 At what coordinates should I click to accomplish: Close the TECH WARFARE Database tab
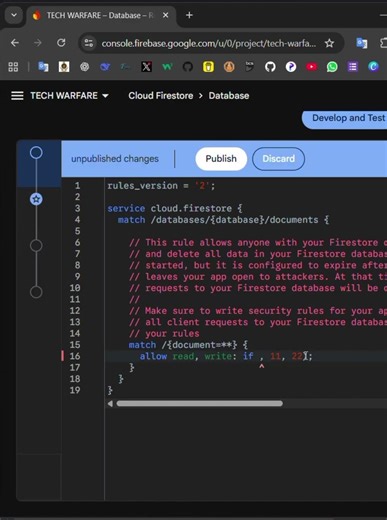(165, 15)
